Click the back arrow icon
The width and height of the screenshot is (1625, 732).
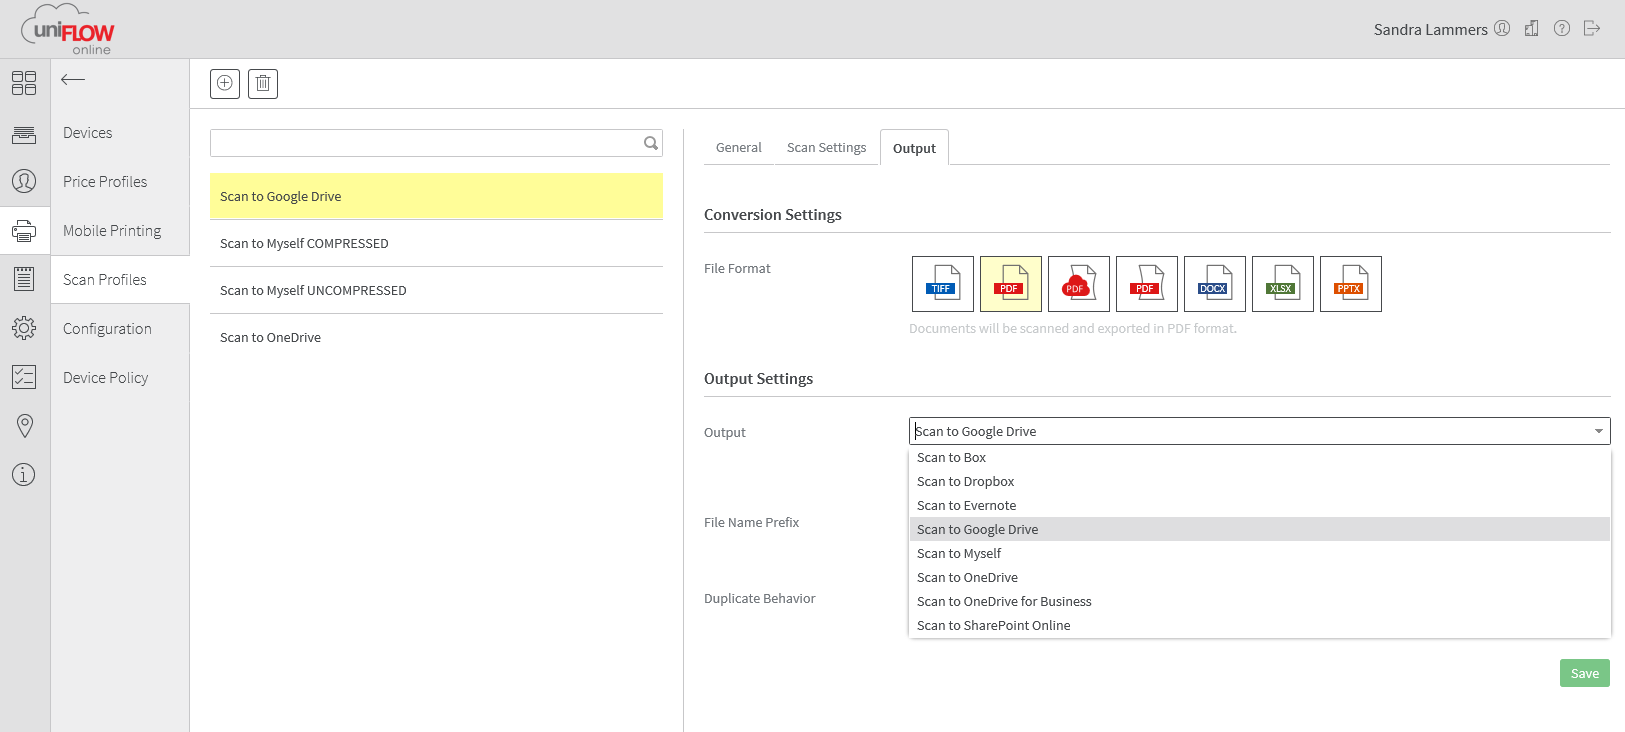(73, 79)
